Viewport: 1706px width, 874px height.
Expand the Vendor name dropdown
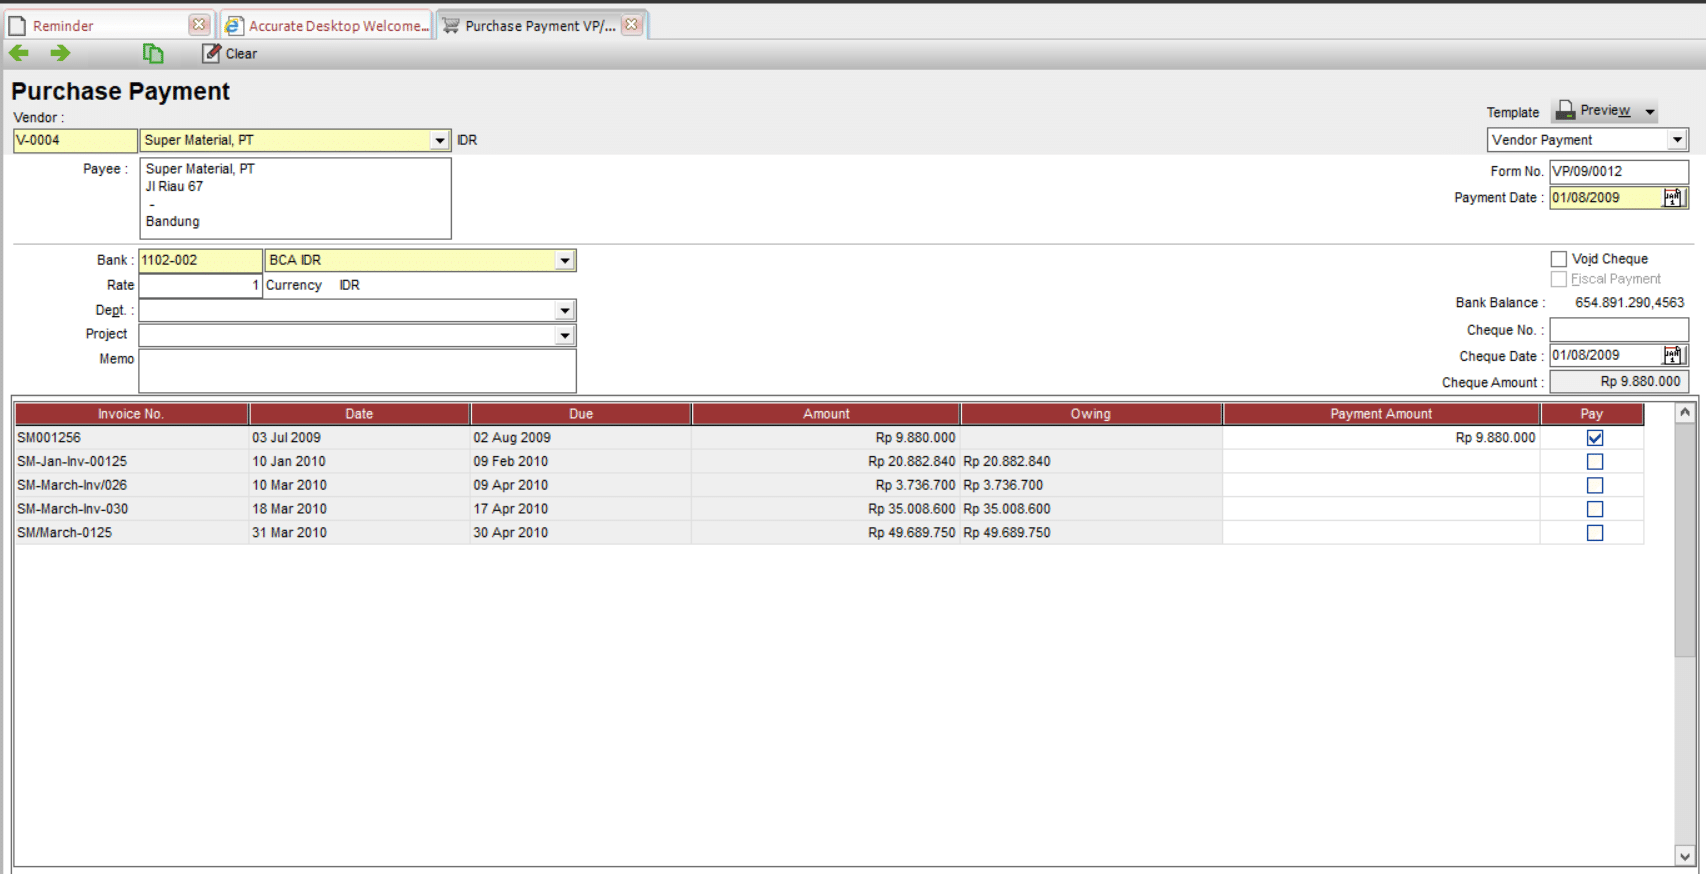click(440, 140)
